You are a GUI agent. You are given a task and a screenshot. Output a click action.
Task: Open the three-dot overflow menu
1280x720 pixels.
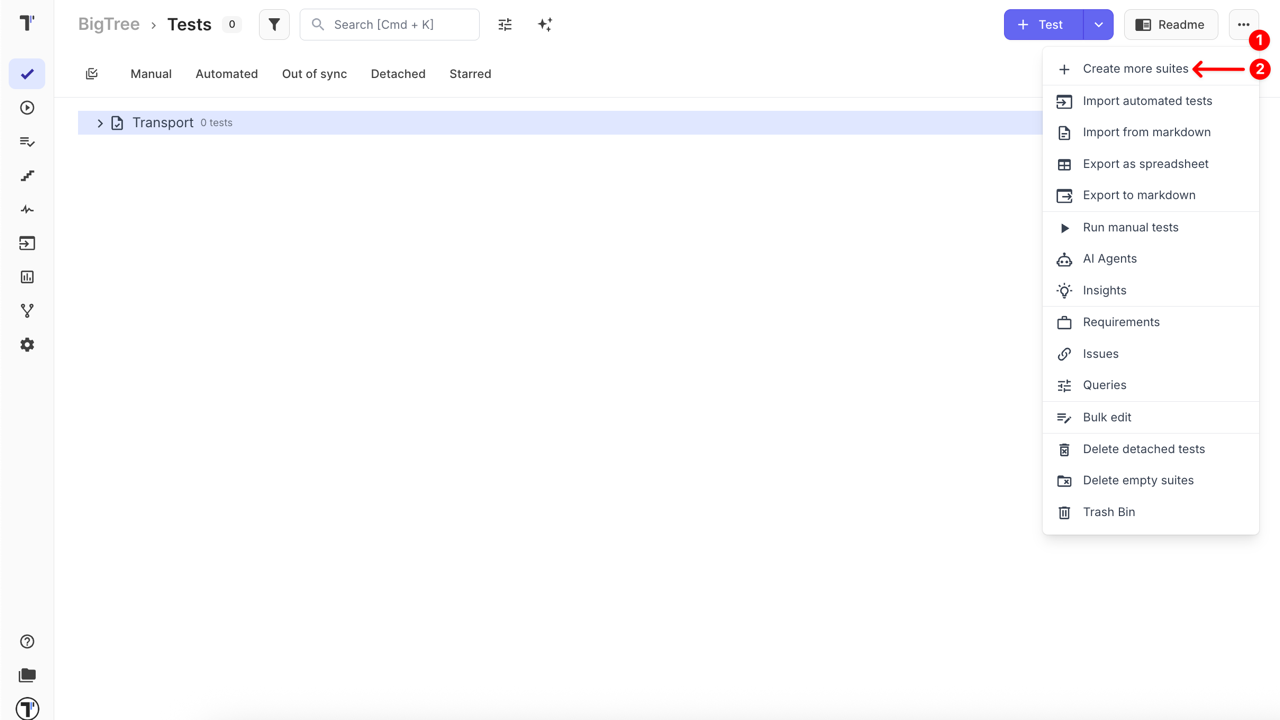coord(1244,24)
